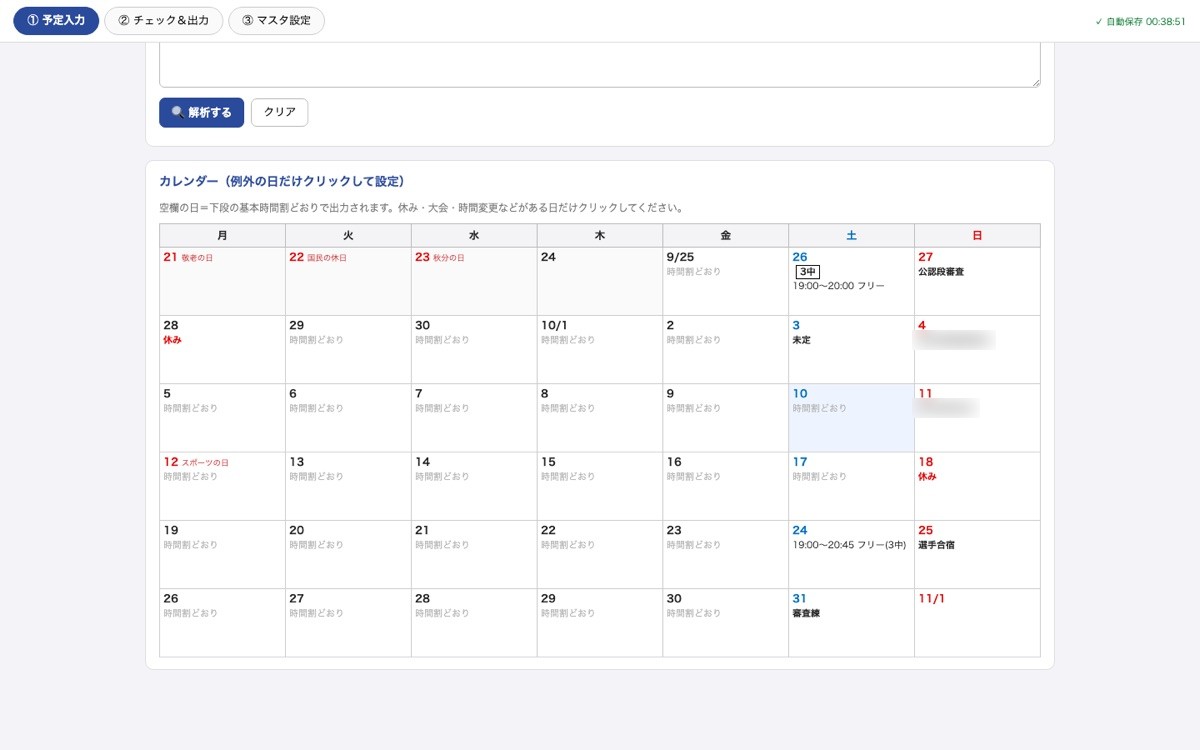Screen dimensions: 1200x750
Task: Select Saturday 17 calendar day cell
Action: tap(851, 485)
